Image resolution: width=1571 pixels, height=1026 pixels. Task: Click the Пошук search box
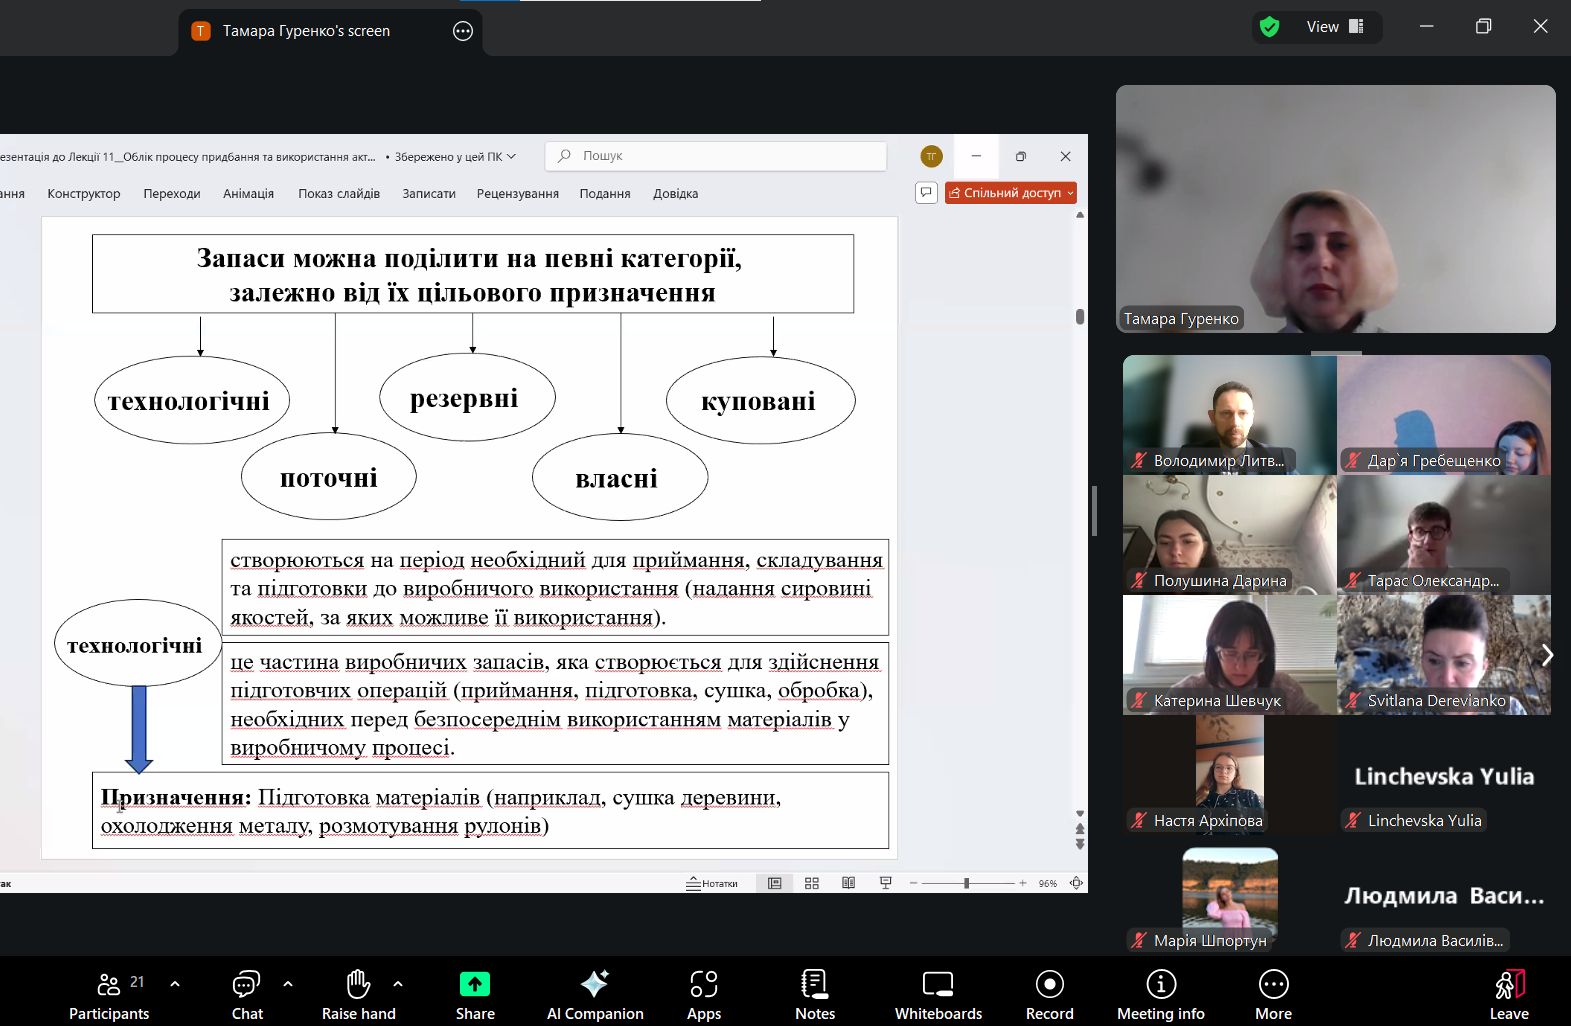coord(716,156)
